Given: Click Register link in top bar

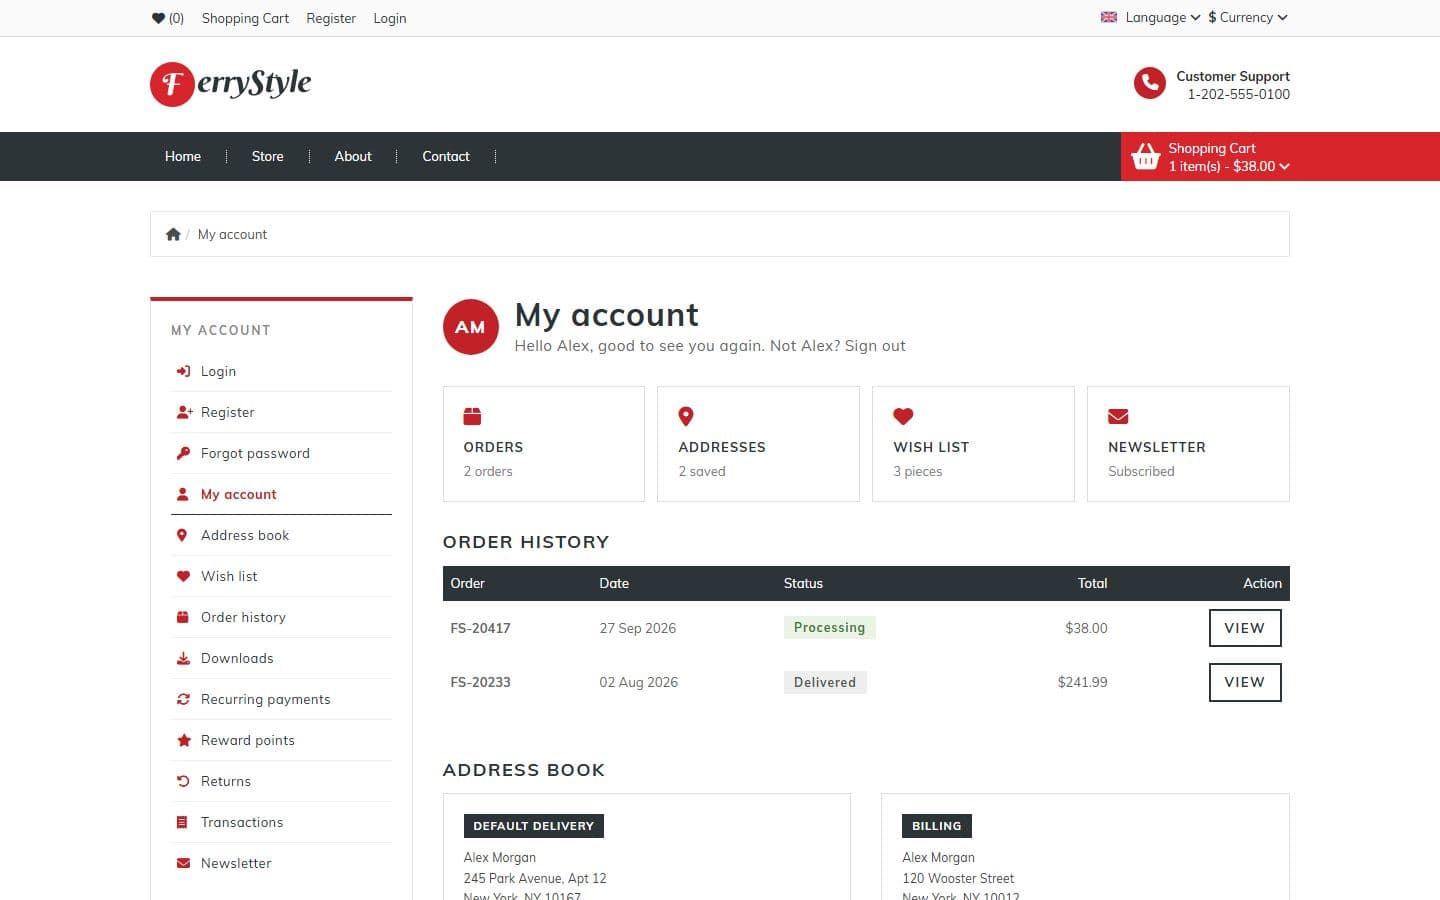Looking at the screenshot, I should (x=331, y=18).
